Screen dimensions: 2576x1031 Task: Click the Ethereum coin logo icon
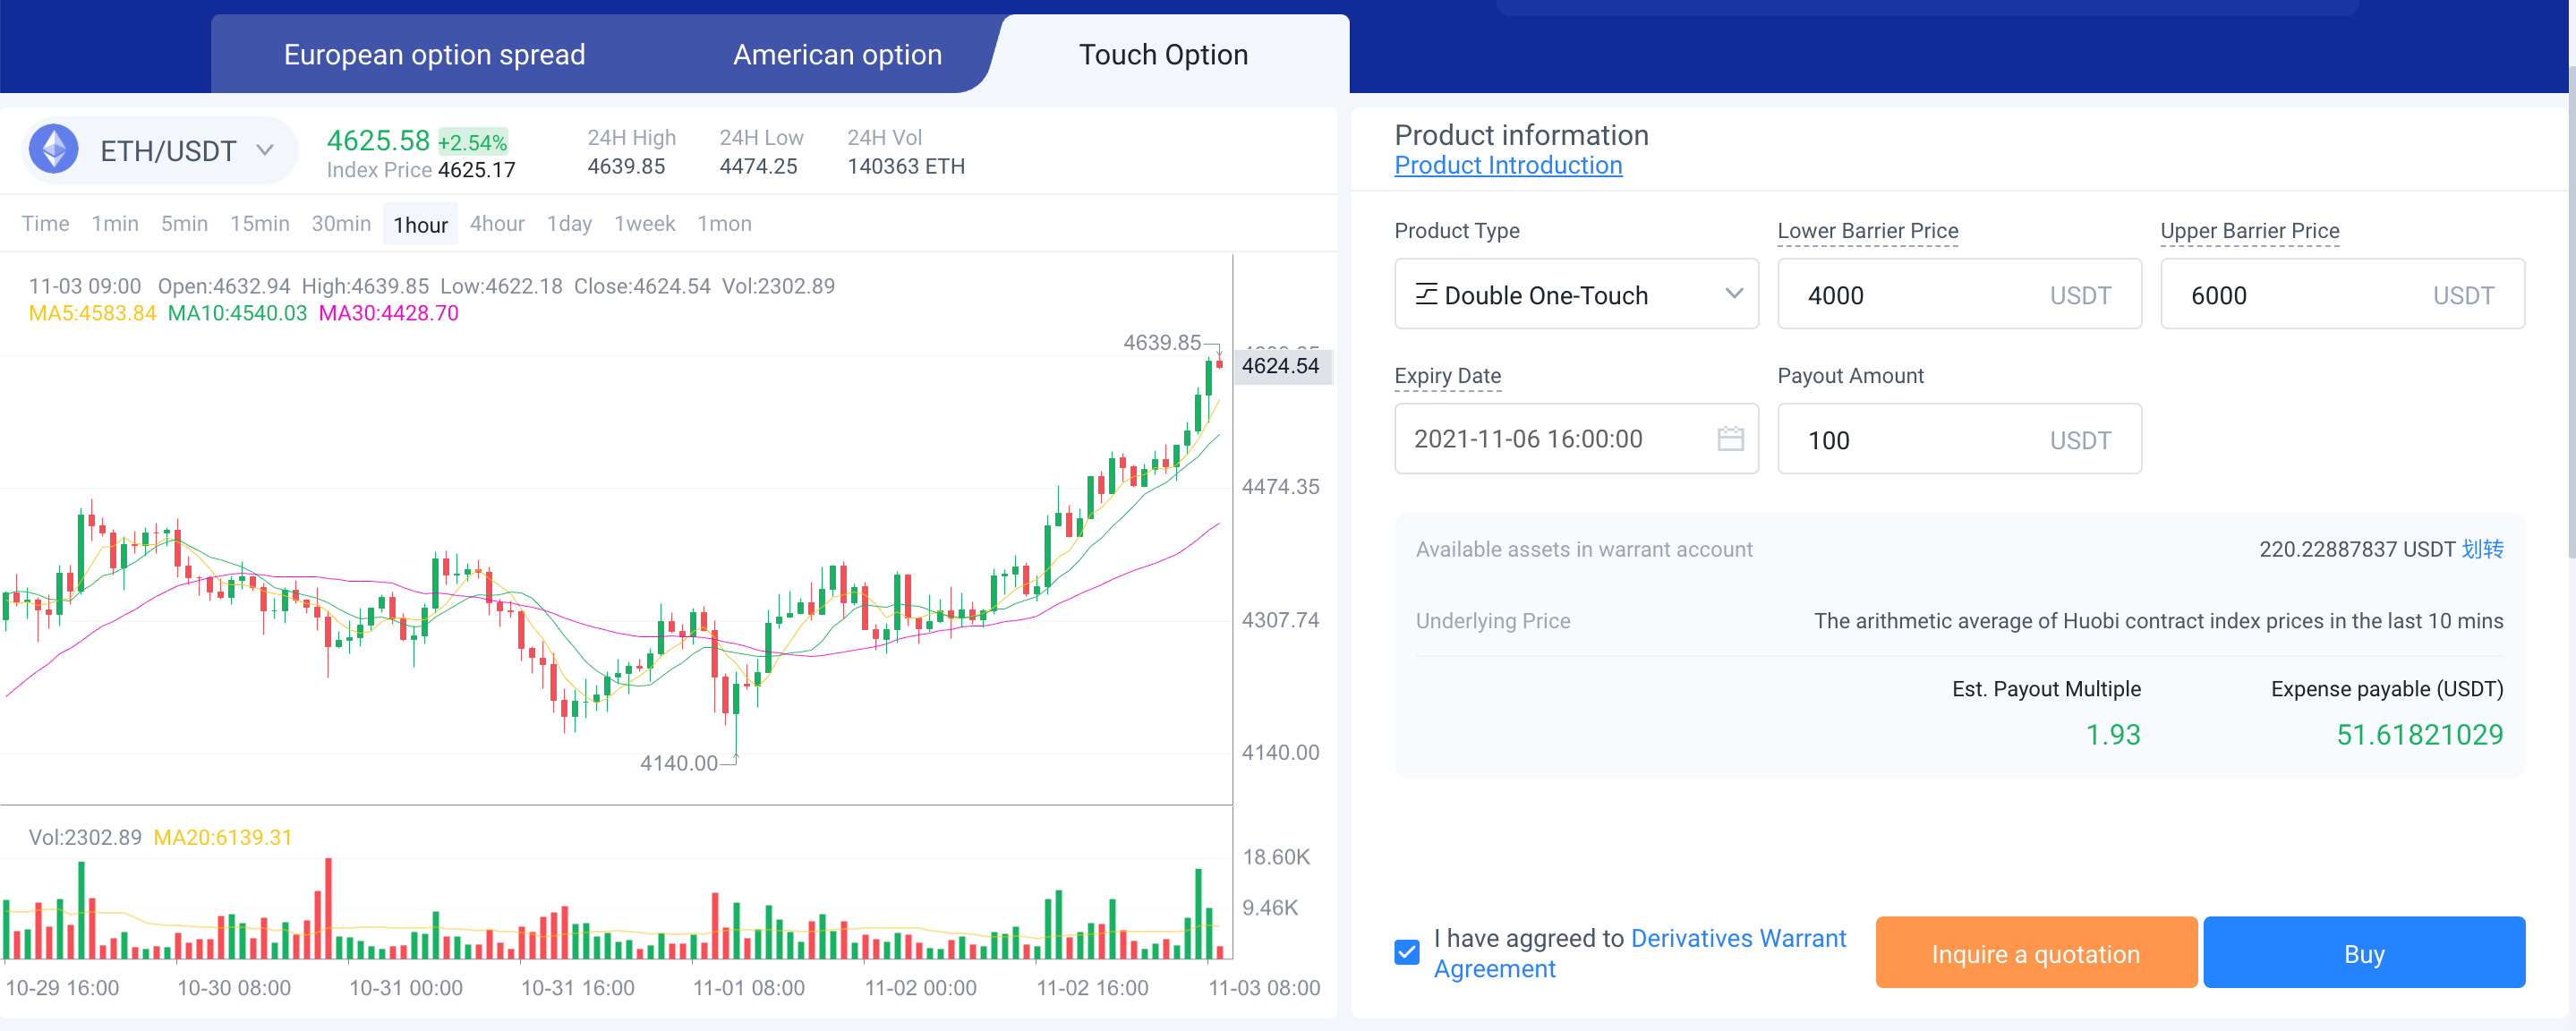tap(54, 150)
